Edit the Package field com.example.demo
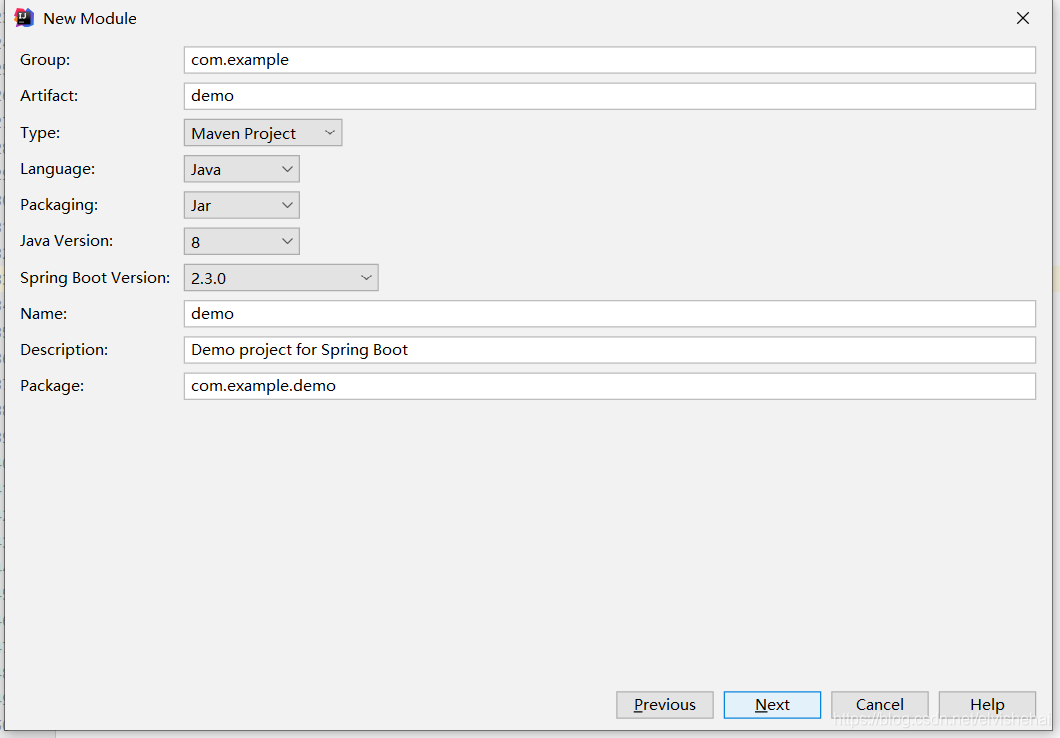 [609, 386]
